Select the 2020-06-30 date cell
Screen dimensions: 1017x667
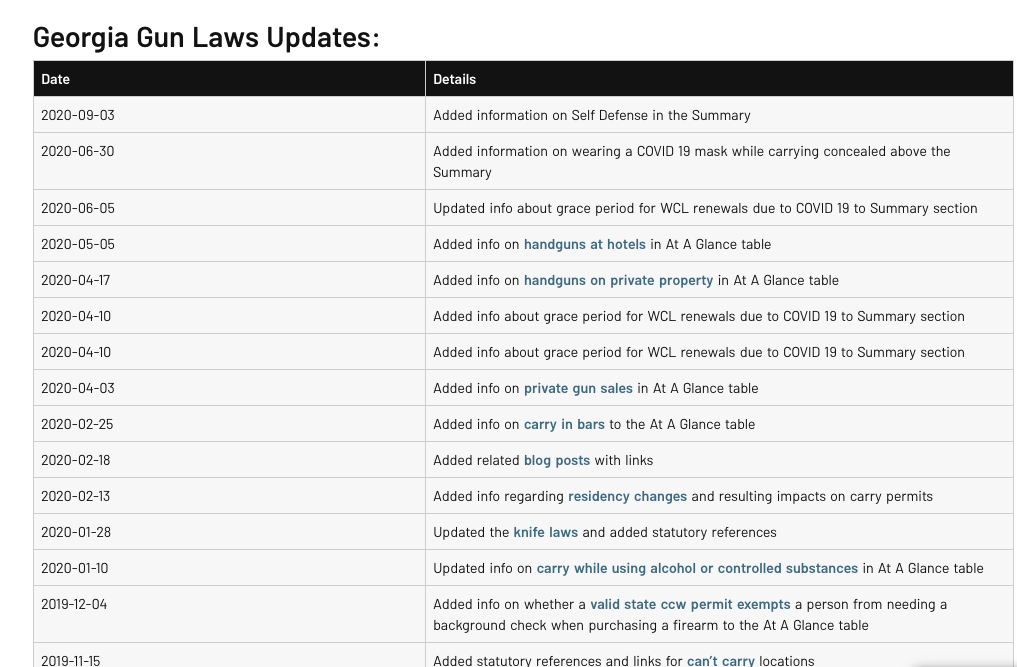[x=230, y=162]
